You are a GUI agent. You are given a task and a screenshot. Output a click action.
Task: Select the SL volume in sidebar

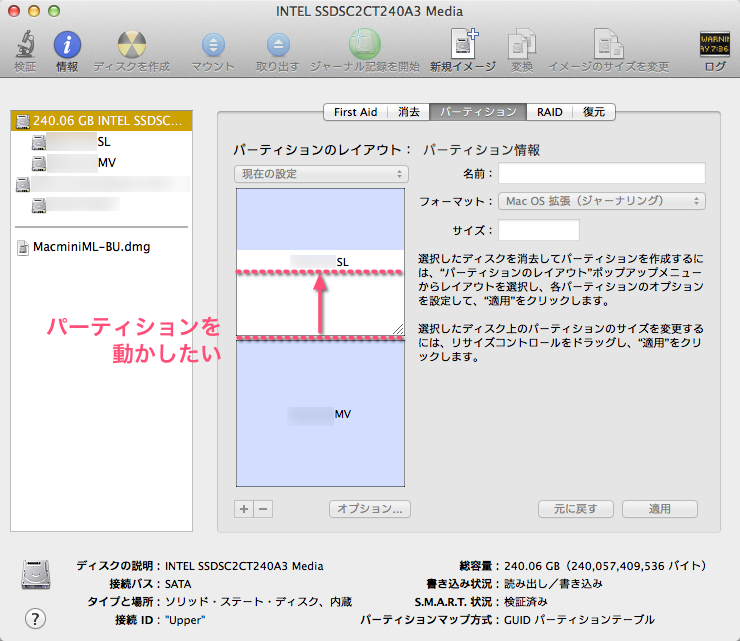[x=101, y=142]
